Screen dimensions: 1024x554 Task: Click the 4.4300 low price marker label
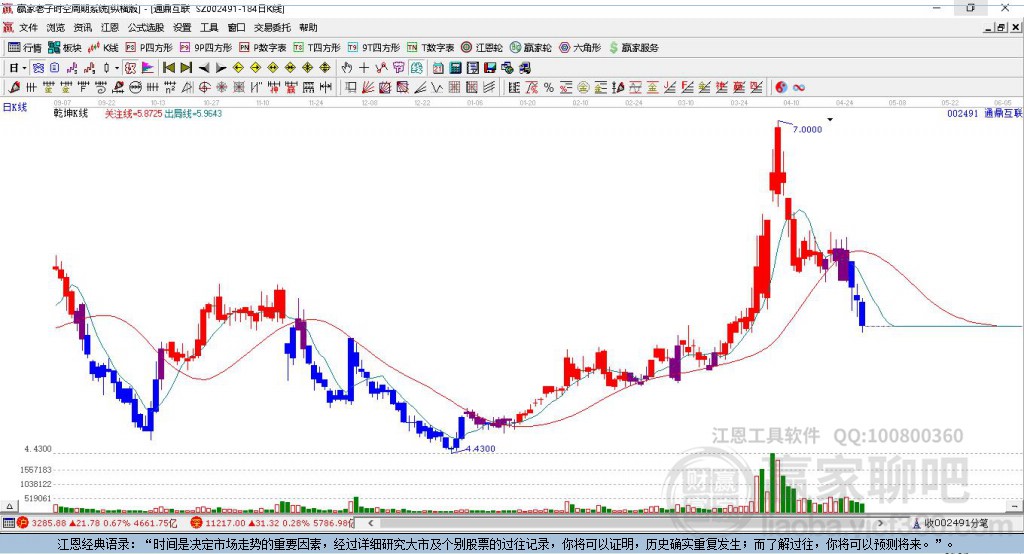[x=481, y=449]
